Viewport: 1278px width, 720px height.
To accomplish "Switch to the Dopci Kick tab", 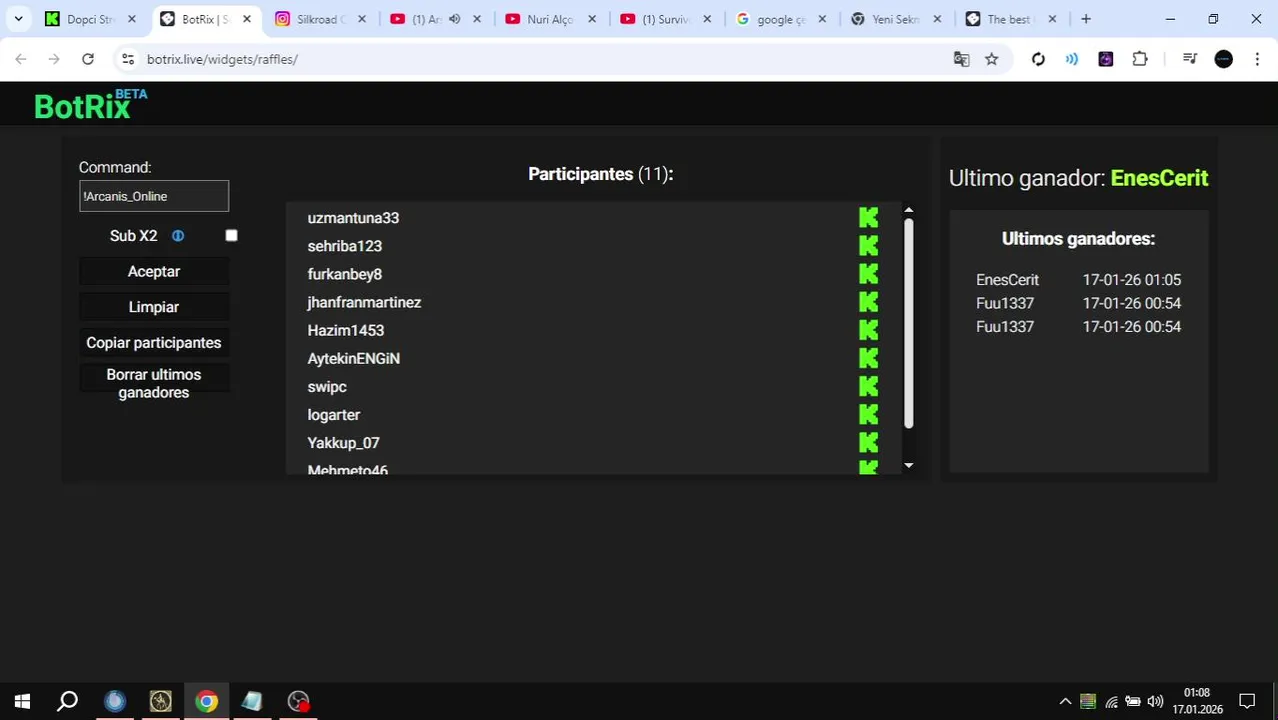I will 90,19.
